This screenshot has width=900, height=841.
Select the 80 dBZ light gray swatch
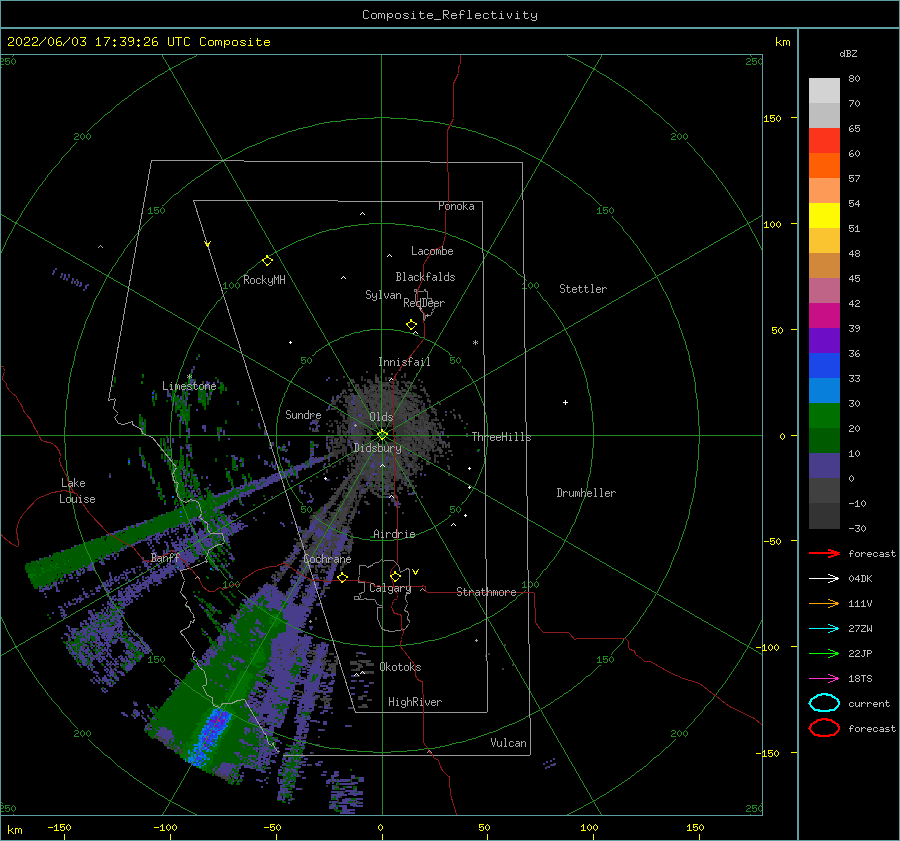pos(824,90)
